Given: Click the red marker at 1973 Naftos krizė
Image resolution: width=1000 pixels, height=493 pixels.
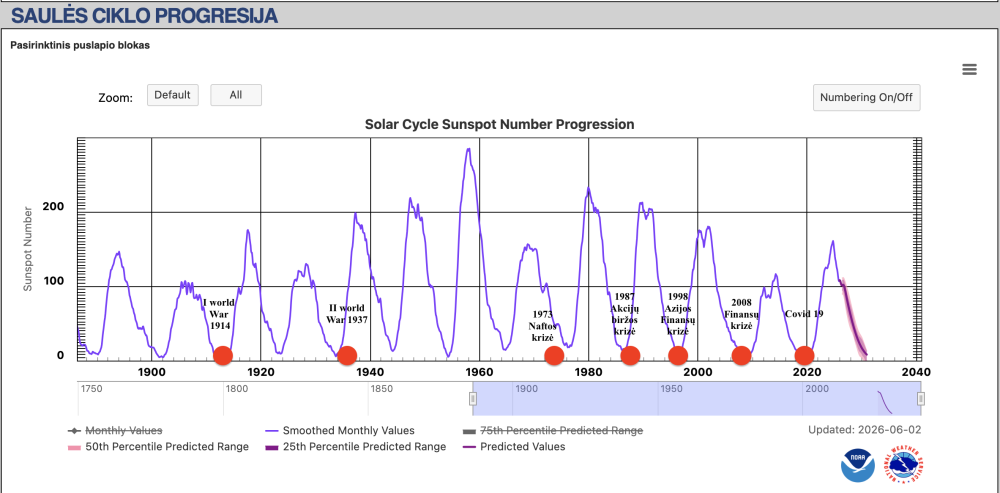Looking at the screenshot, I should [554, 355].
